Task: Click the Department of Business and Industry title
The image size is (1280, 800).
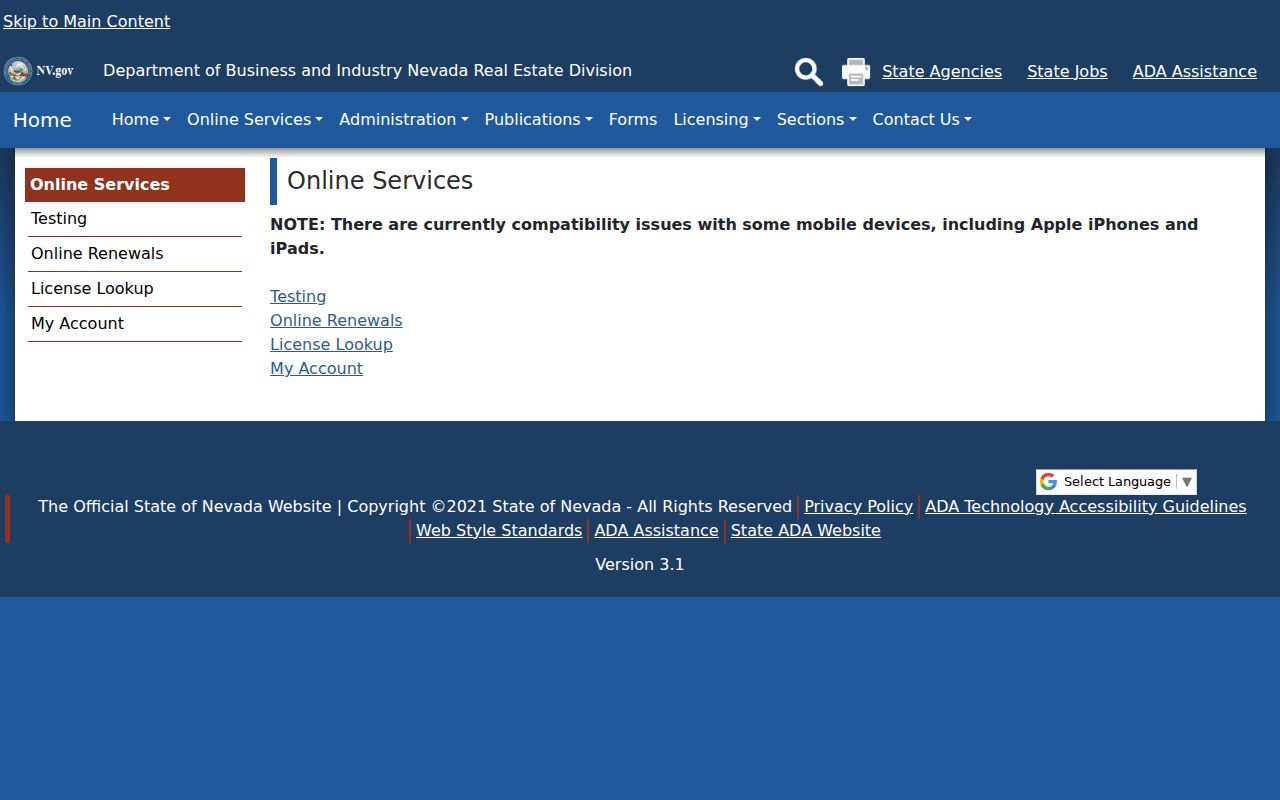Action: click(367, 71)
